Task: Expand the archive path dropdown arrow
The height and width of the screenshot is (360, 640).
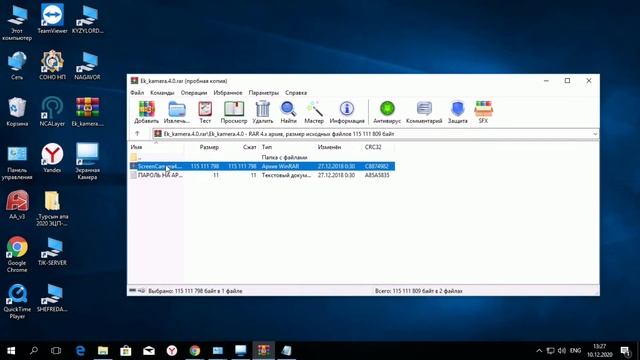Action: (x=595, y=134)
